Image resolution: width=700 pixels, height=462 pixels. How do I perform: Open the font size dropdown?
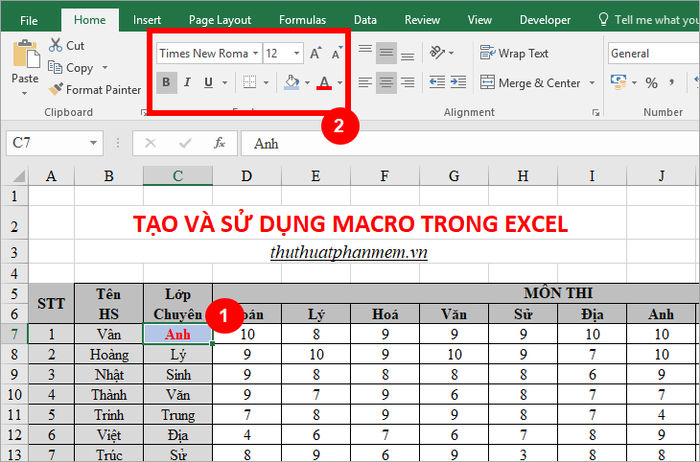click(298, 53)
